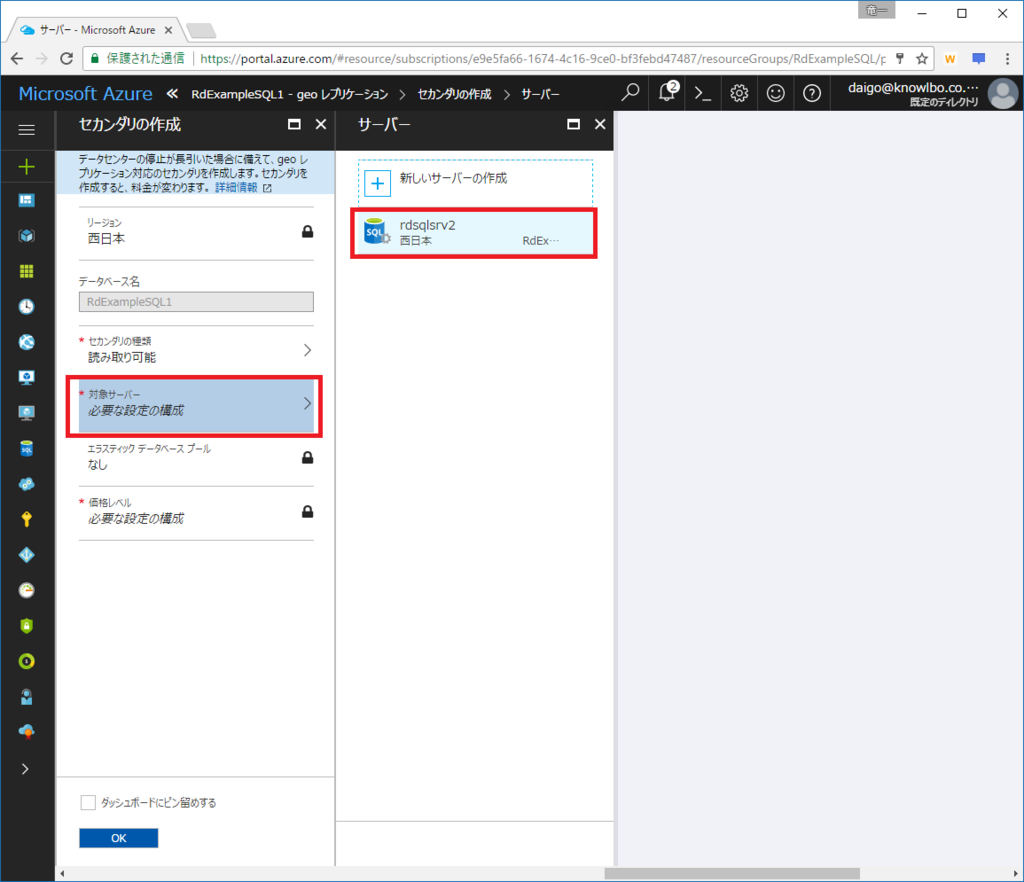Screen dimensions: 1024x882
Task: Open RdExampleSQL1 - geo レプリケーション breadcrumb
Action: (x=289, y=95)
